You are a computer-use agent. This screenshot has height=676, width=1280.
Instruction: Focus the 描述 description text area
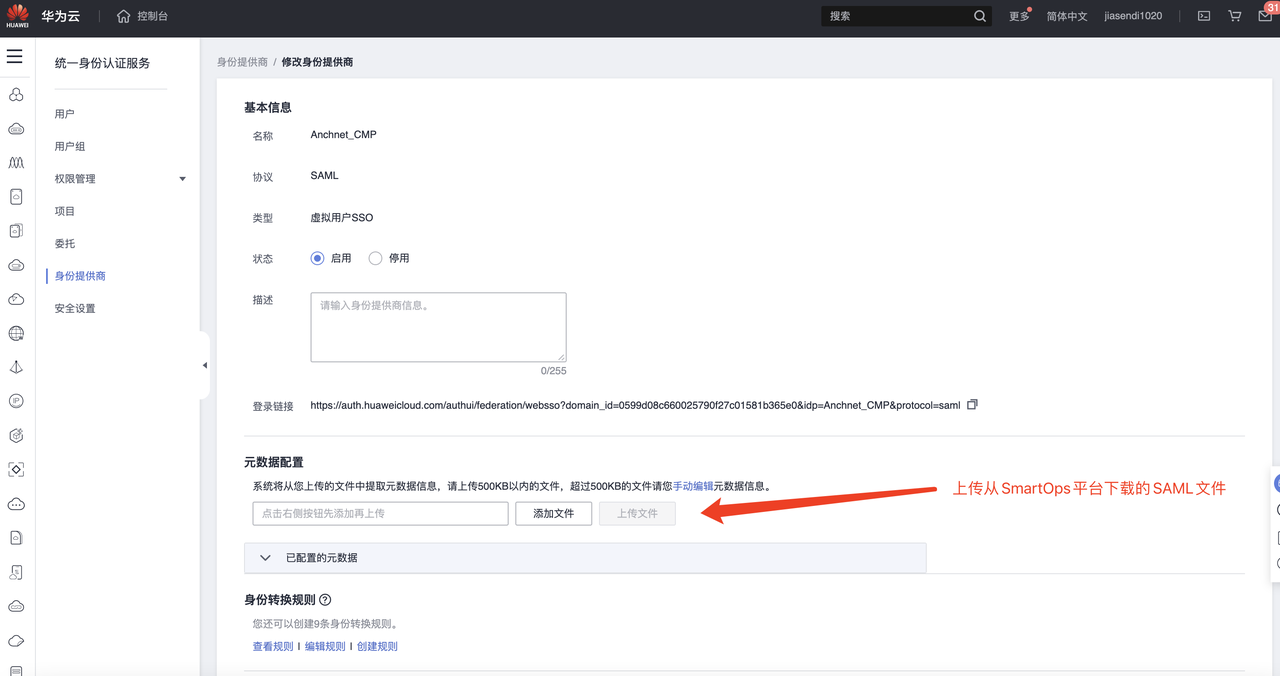(439, 327)
